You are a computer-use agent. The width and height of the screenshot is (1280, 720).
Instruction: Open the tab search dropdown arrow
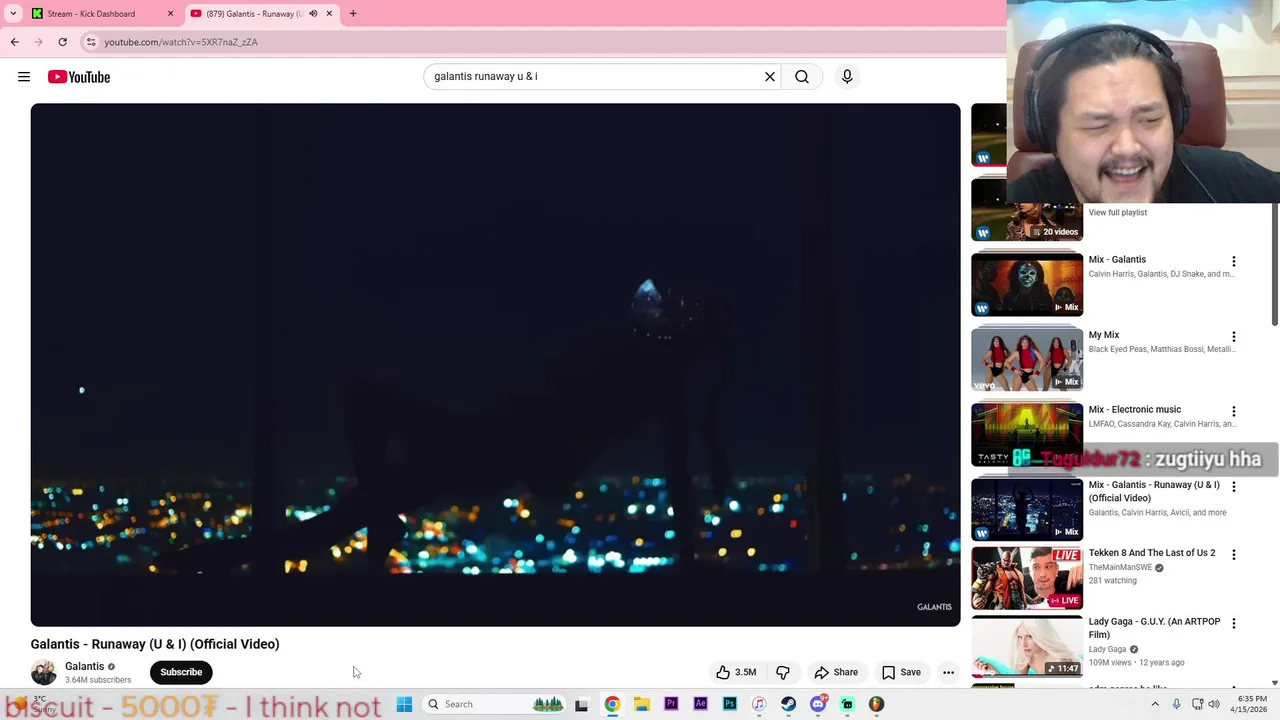[13, 14]
